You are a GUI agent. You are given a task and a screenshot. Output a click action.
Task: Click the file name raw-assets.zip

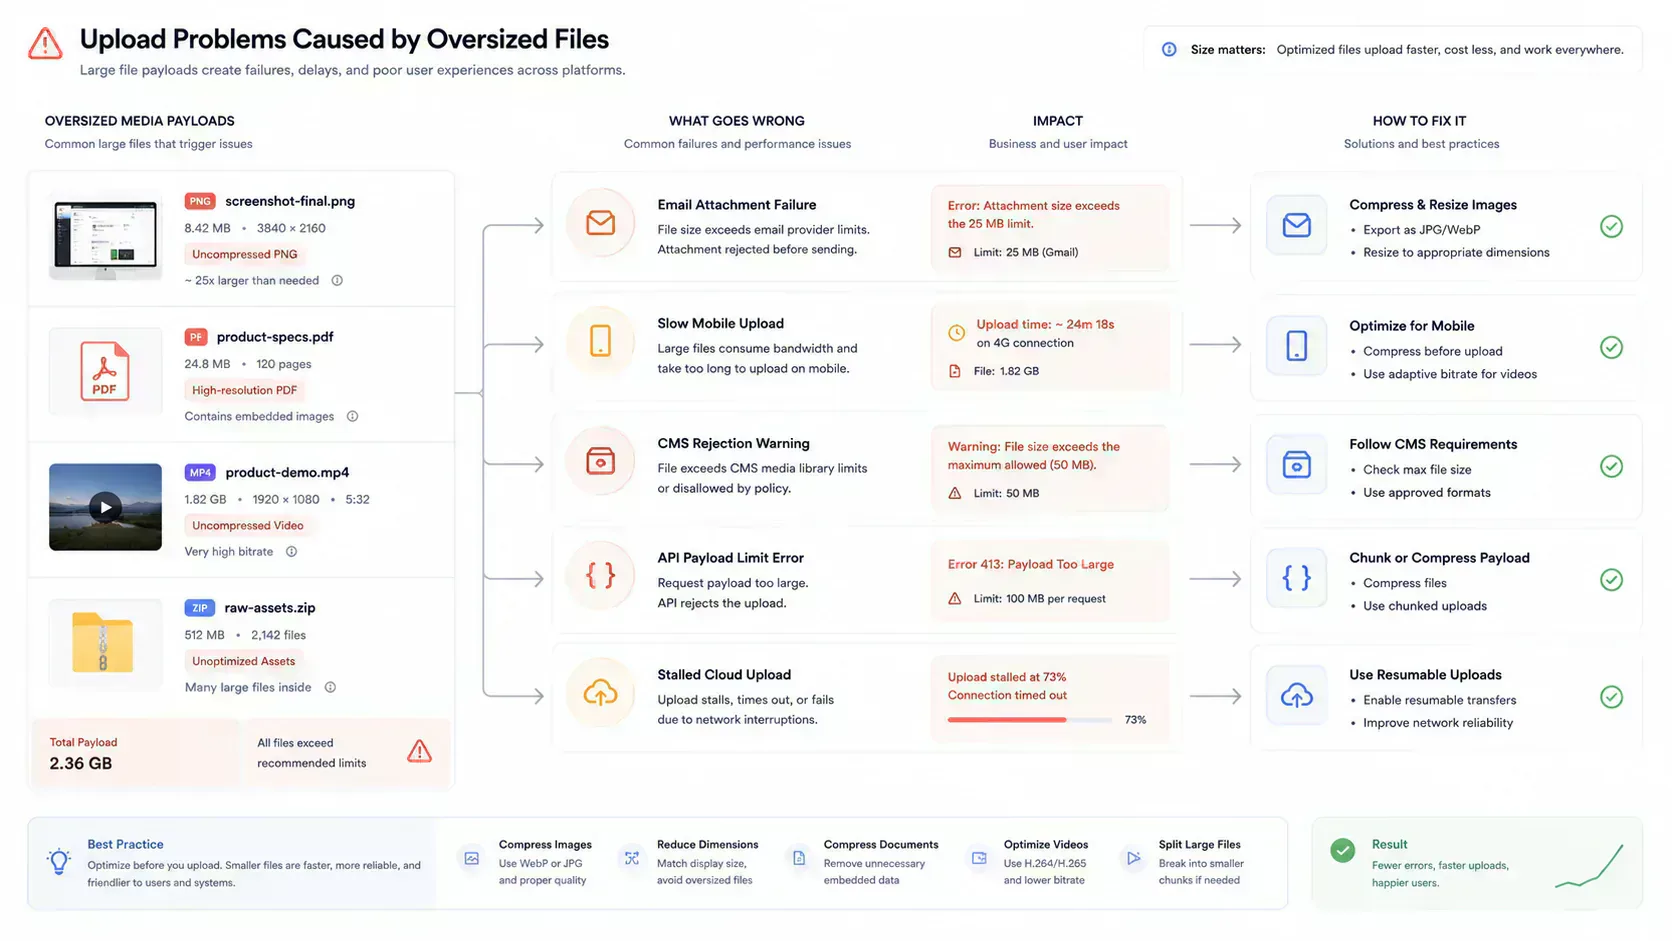point(270,608)
